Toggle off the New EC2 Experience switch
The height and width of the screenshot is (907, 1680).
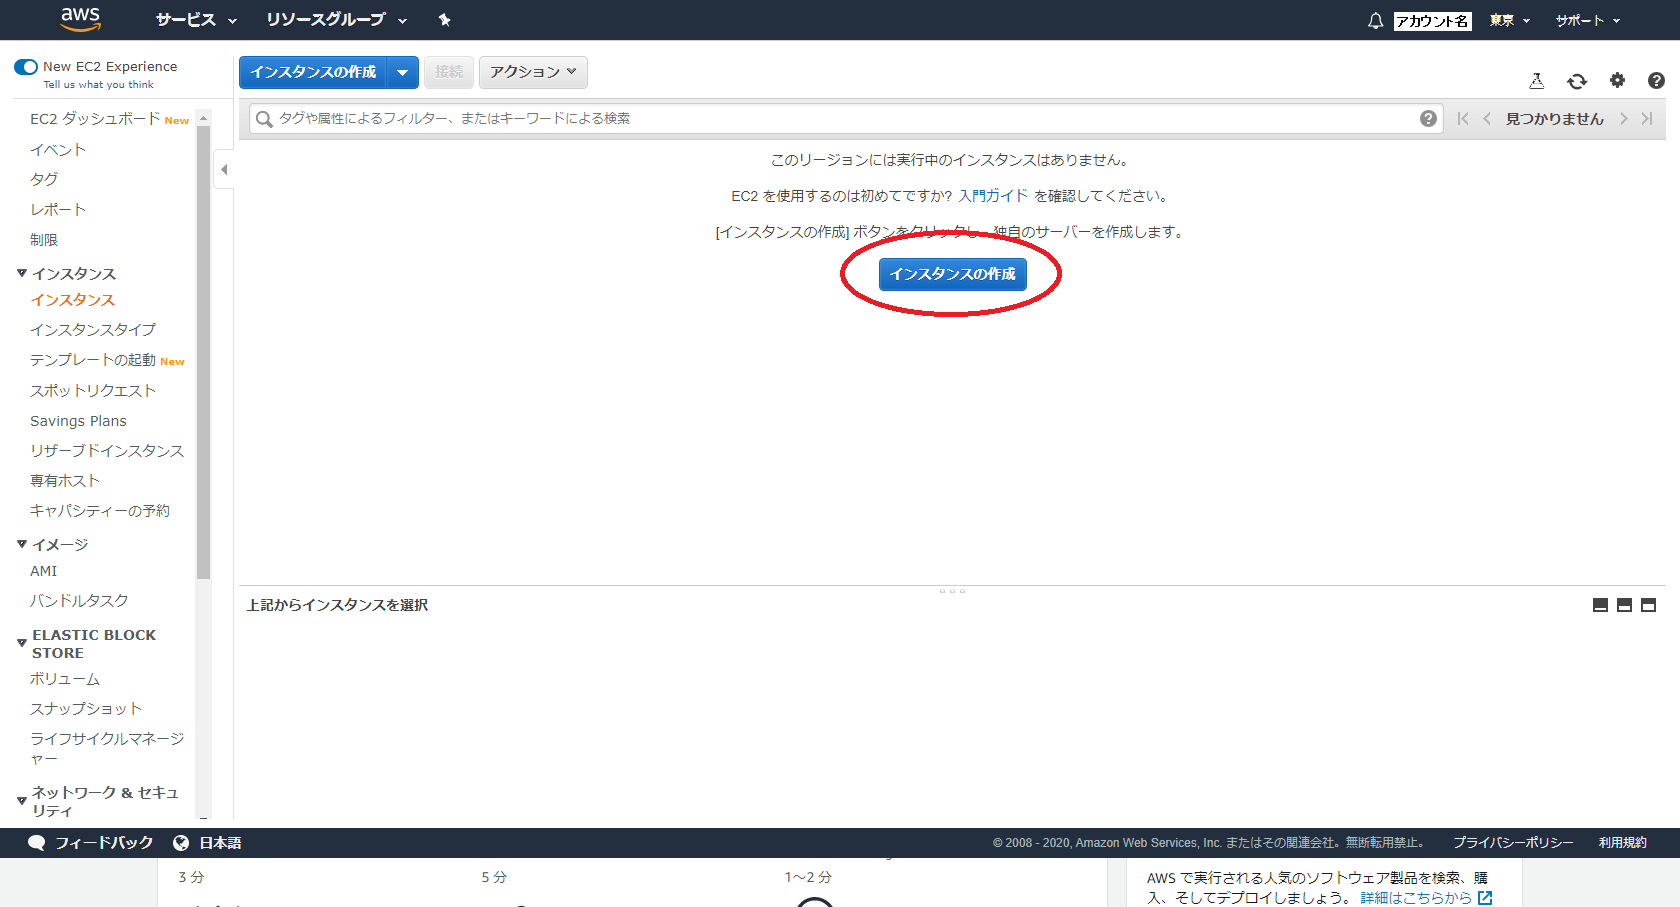coord(25,66)
